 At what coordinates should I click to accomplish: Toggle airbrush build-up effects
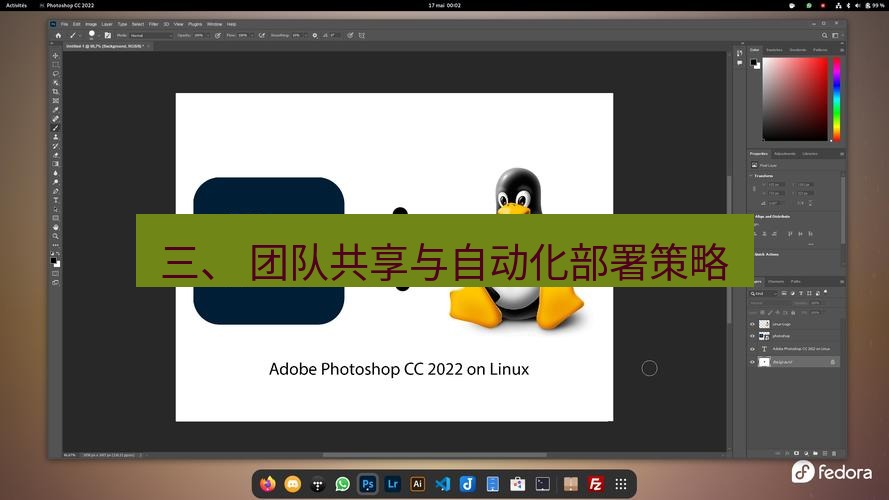(x=261, y=36)
